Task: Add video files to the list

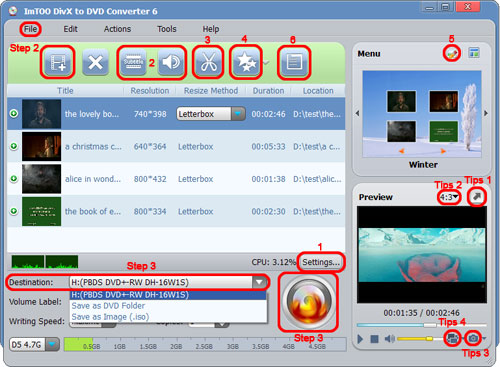Action: click(x=57, y=62)
